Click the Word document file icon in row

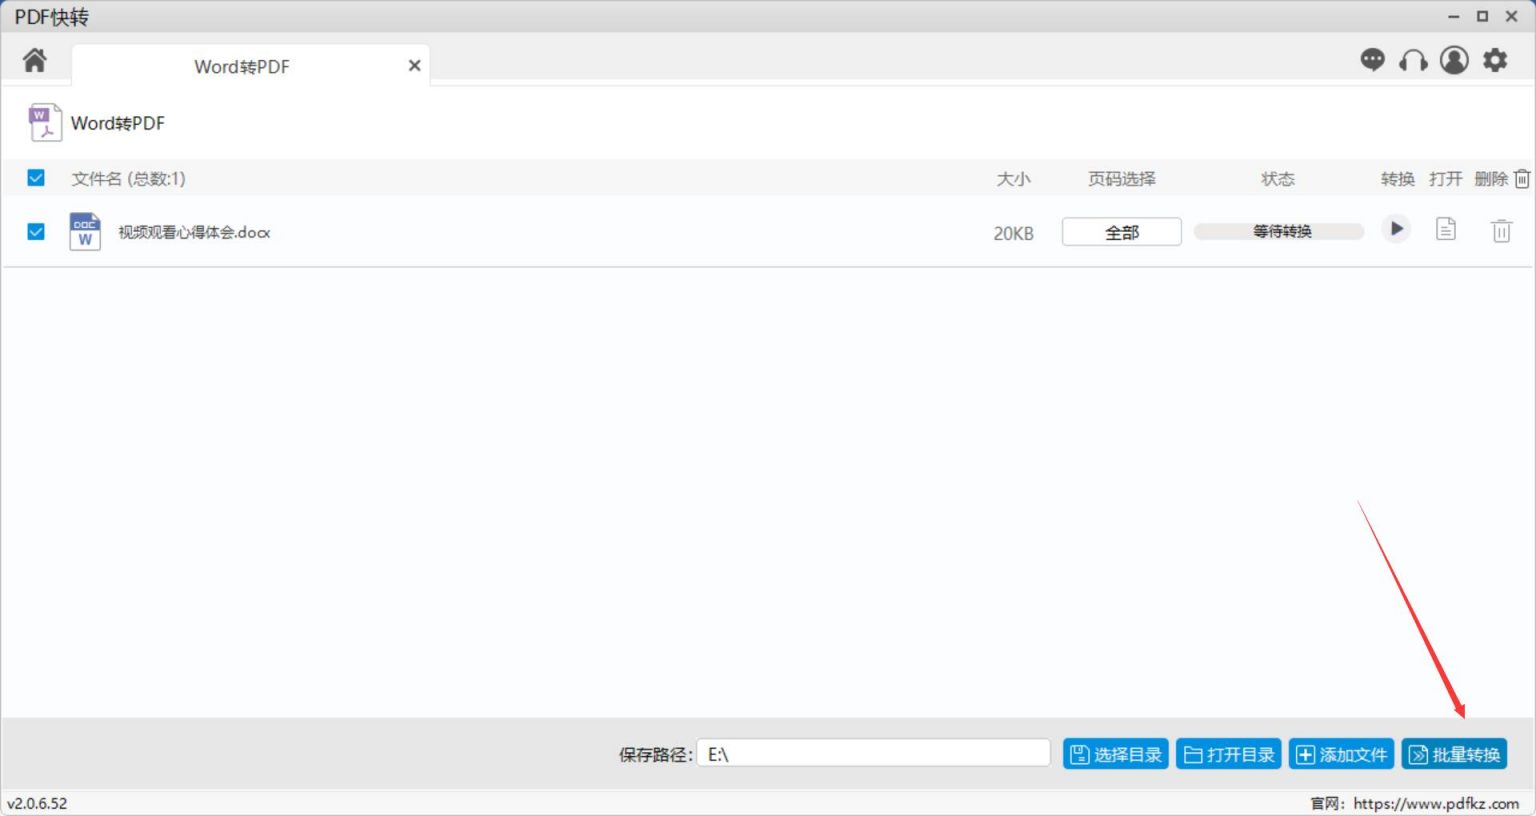coord(85,232)
